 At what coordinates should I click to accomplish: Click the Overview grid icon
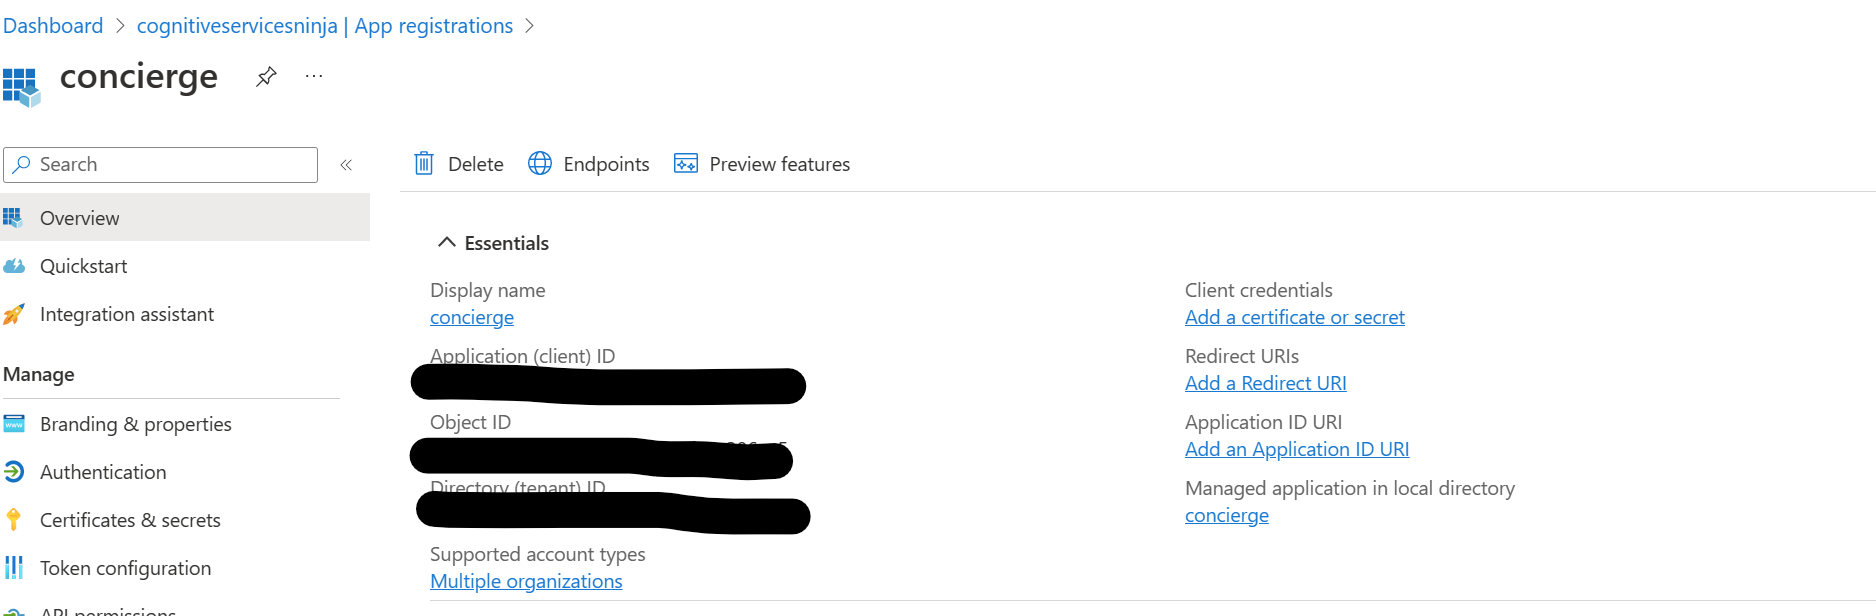[x=13, y=217]
